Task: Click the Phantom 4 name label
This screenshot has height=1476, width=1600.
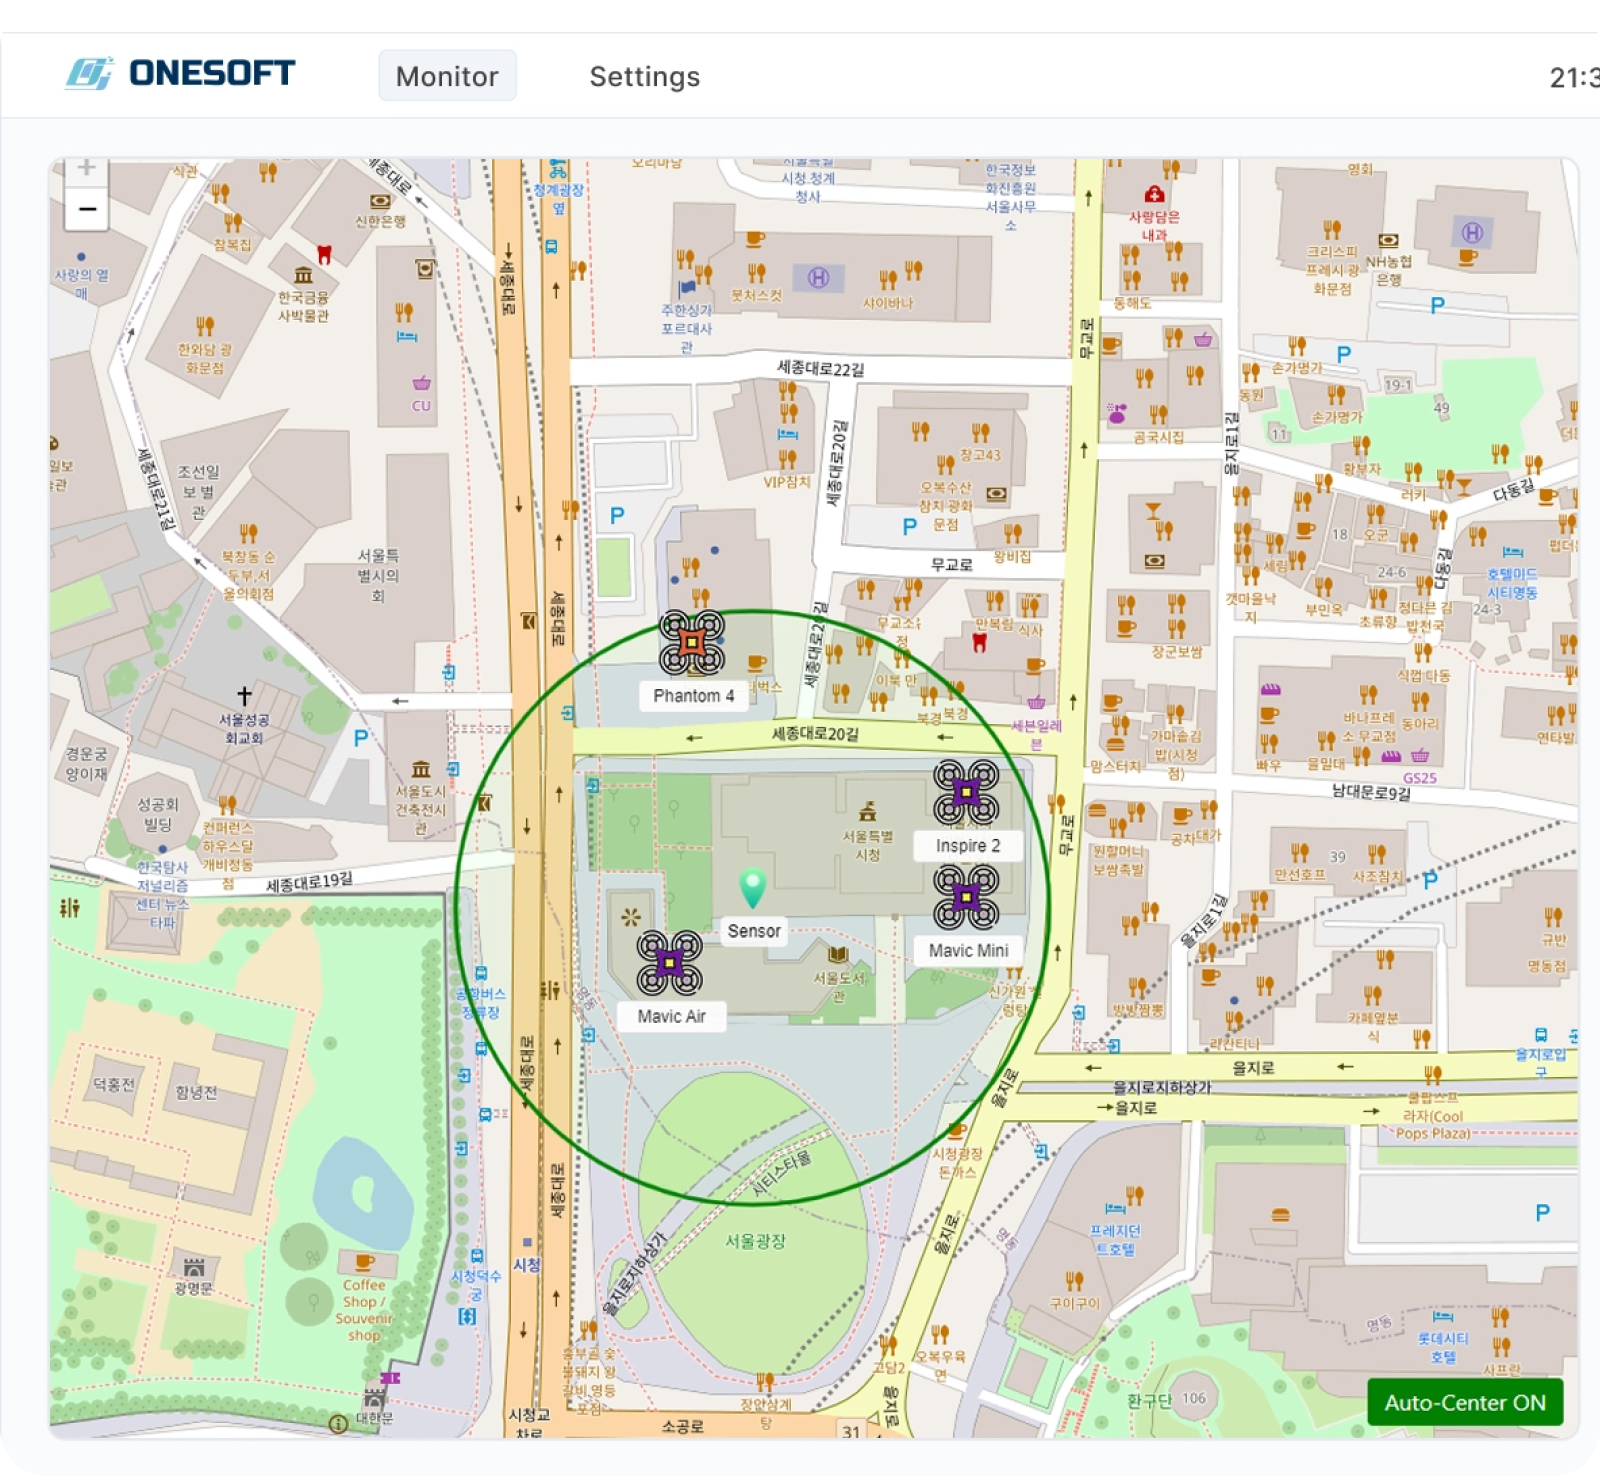Action: [694, 696]
